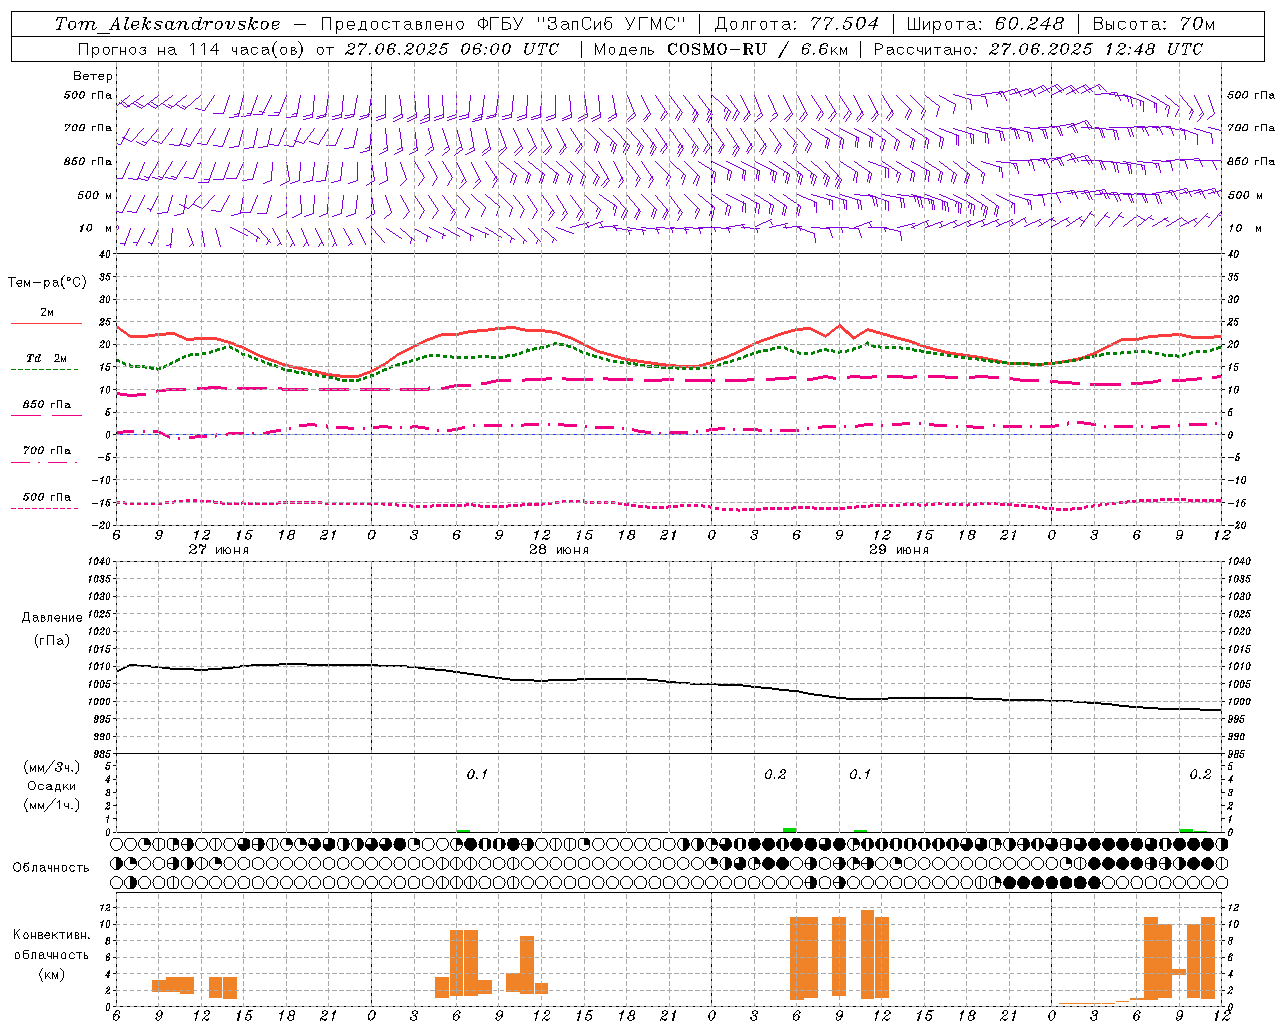The image size is (1280, 1024).
Task: Click the red line sample under 2м legend
Action: coord(46,324)
